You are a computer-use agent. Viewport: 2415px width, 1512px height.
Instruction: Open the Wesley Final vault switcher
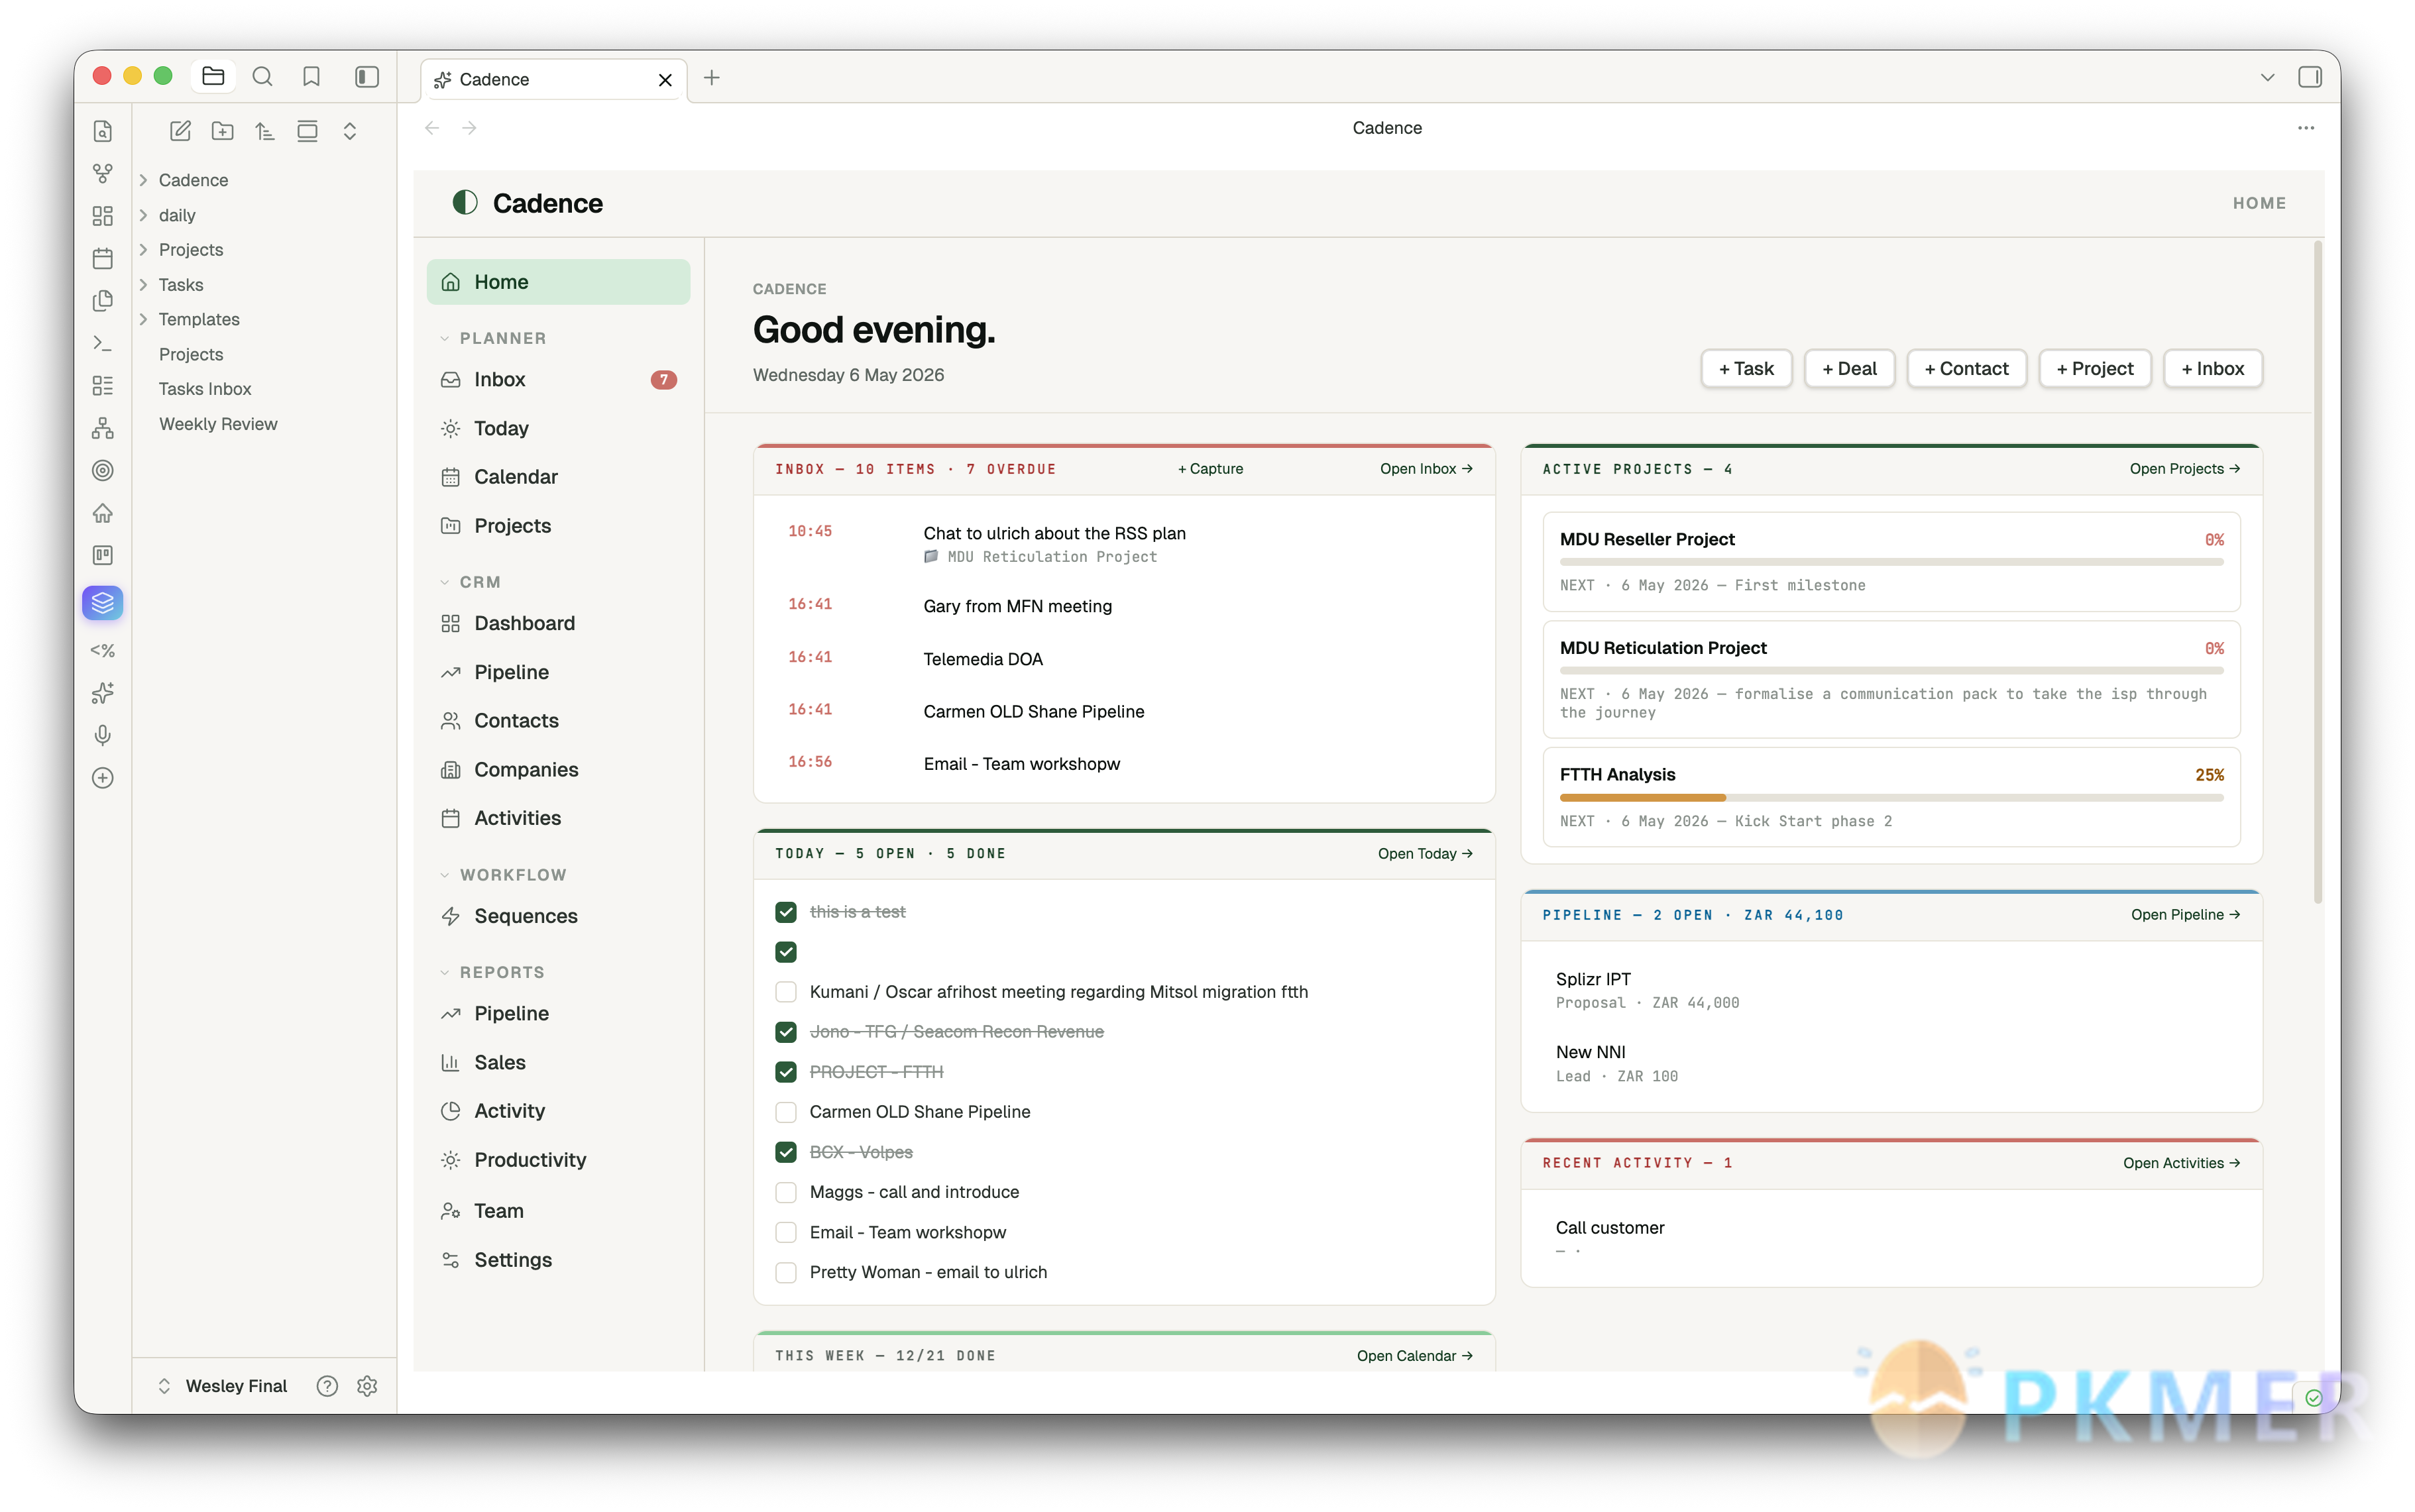point(223,1386)
